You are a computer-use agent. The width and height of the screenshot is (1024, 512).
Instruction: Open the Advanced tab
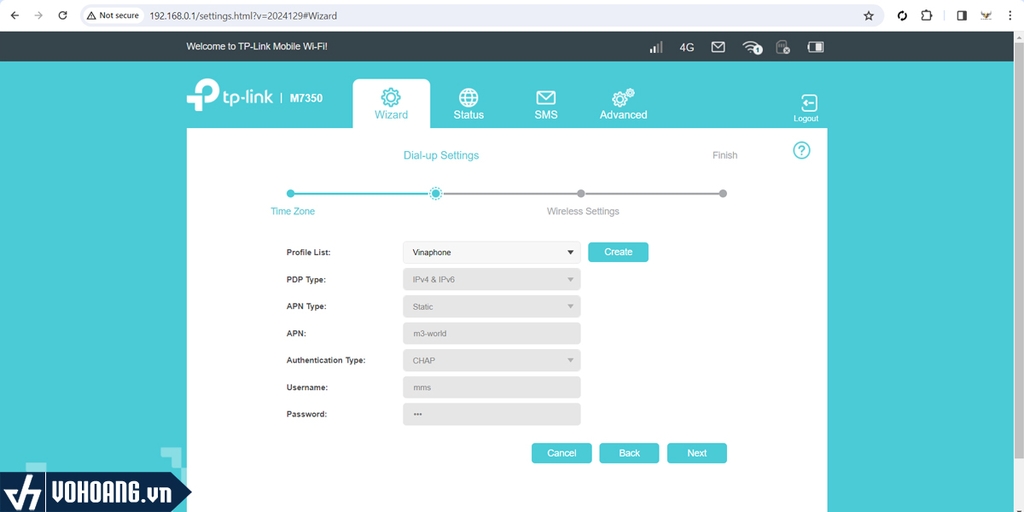623,104
